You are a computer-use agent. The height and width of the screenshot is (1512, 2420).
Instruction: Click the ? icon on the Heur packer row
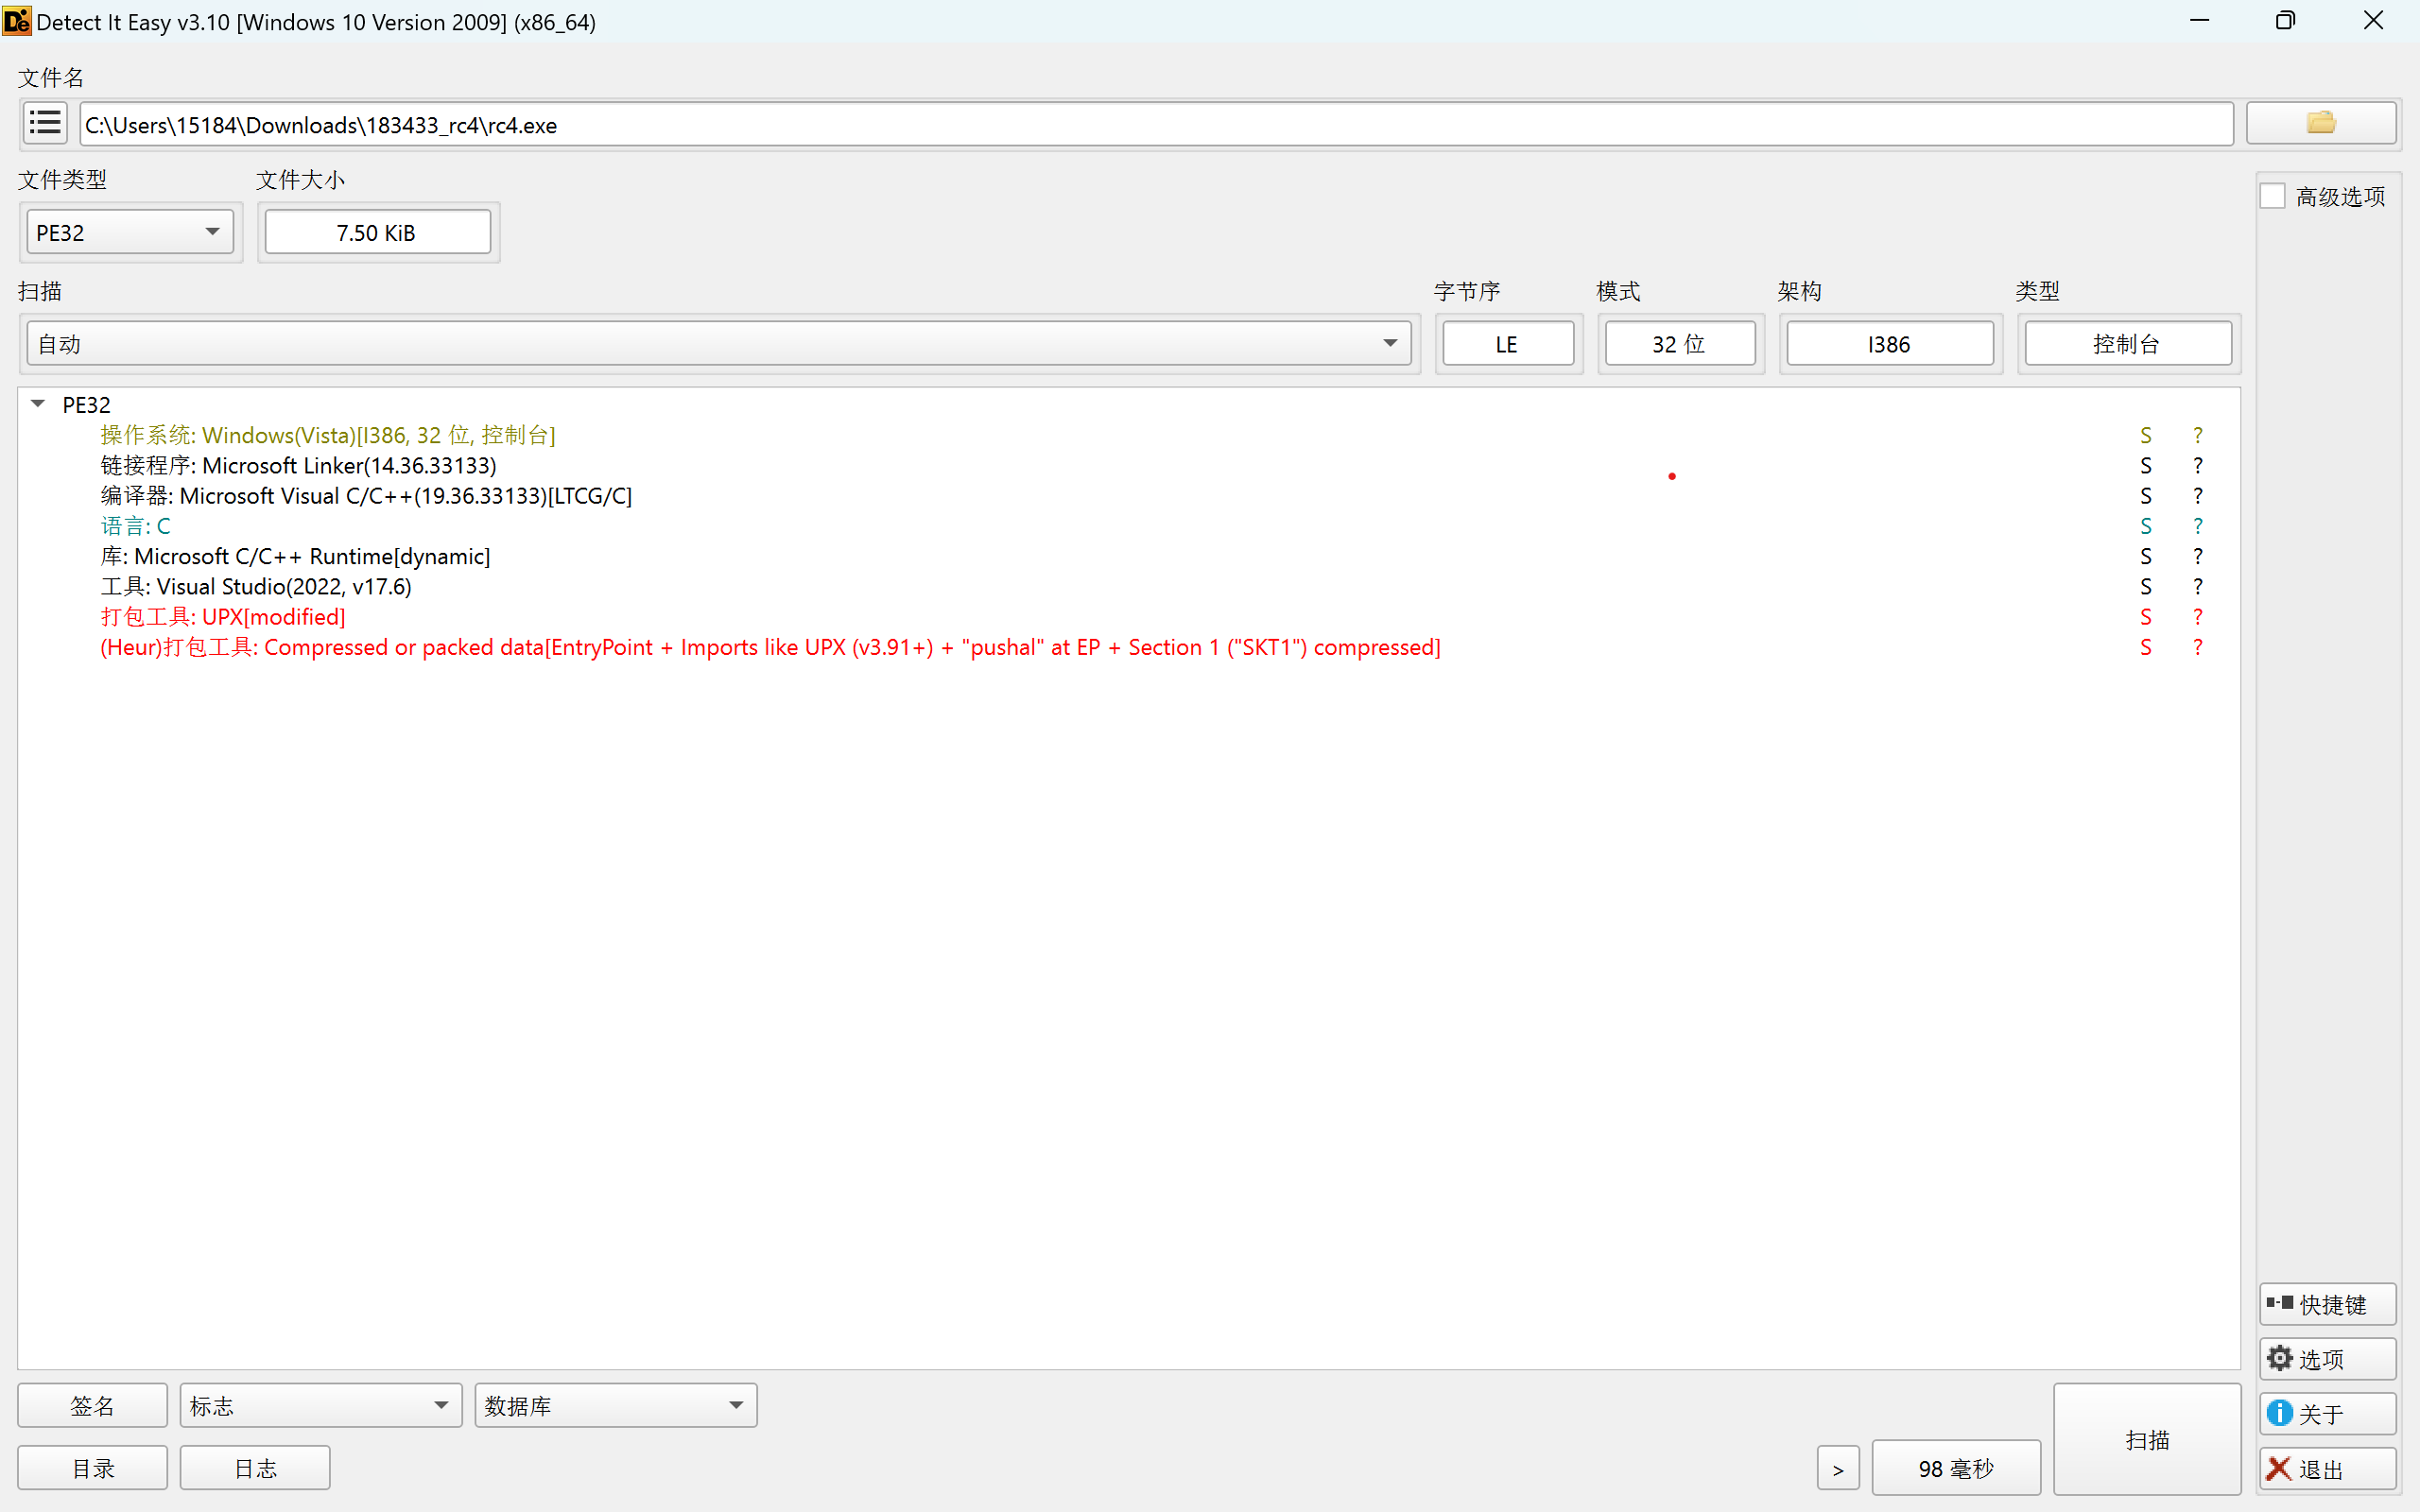pos(2197,647)
